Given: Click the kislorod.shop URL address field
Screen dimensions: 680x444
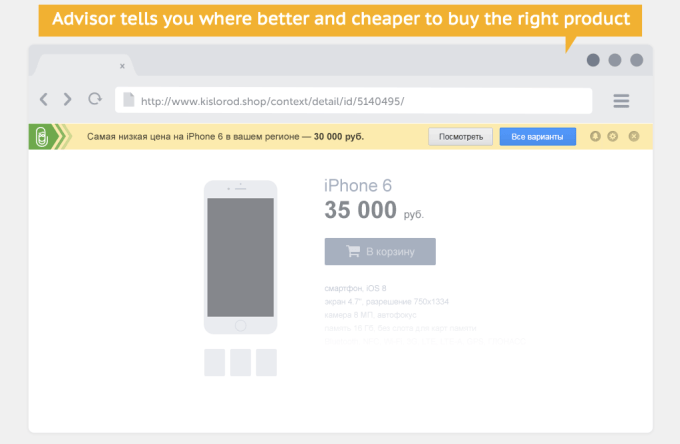Looking at the screenshot, I should click(360, 101).
